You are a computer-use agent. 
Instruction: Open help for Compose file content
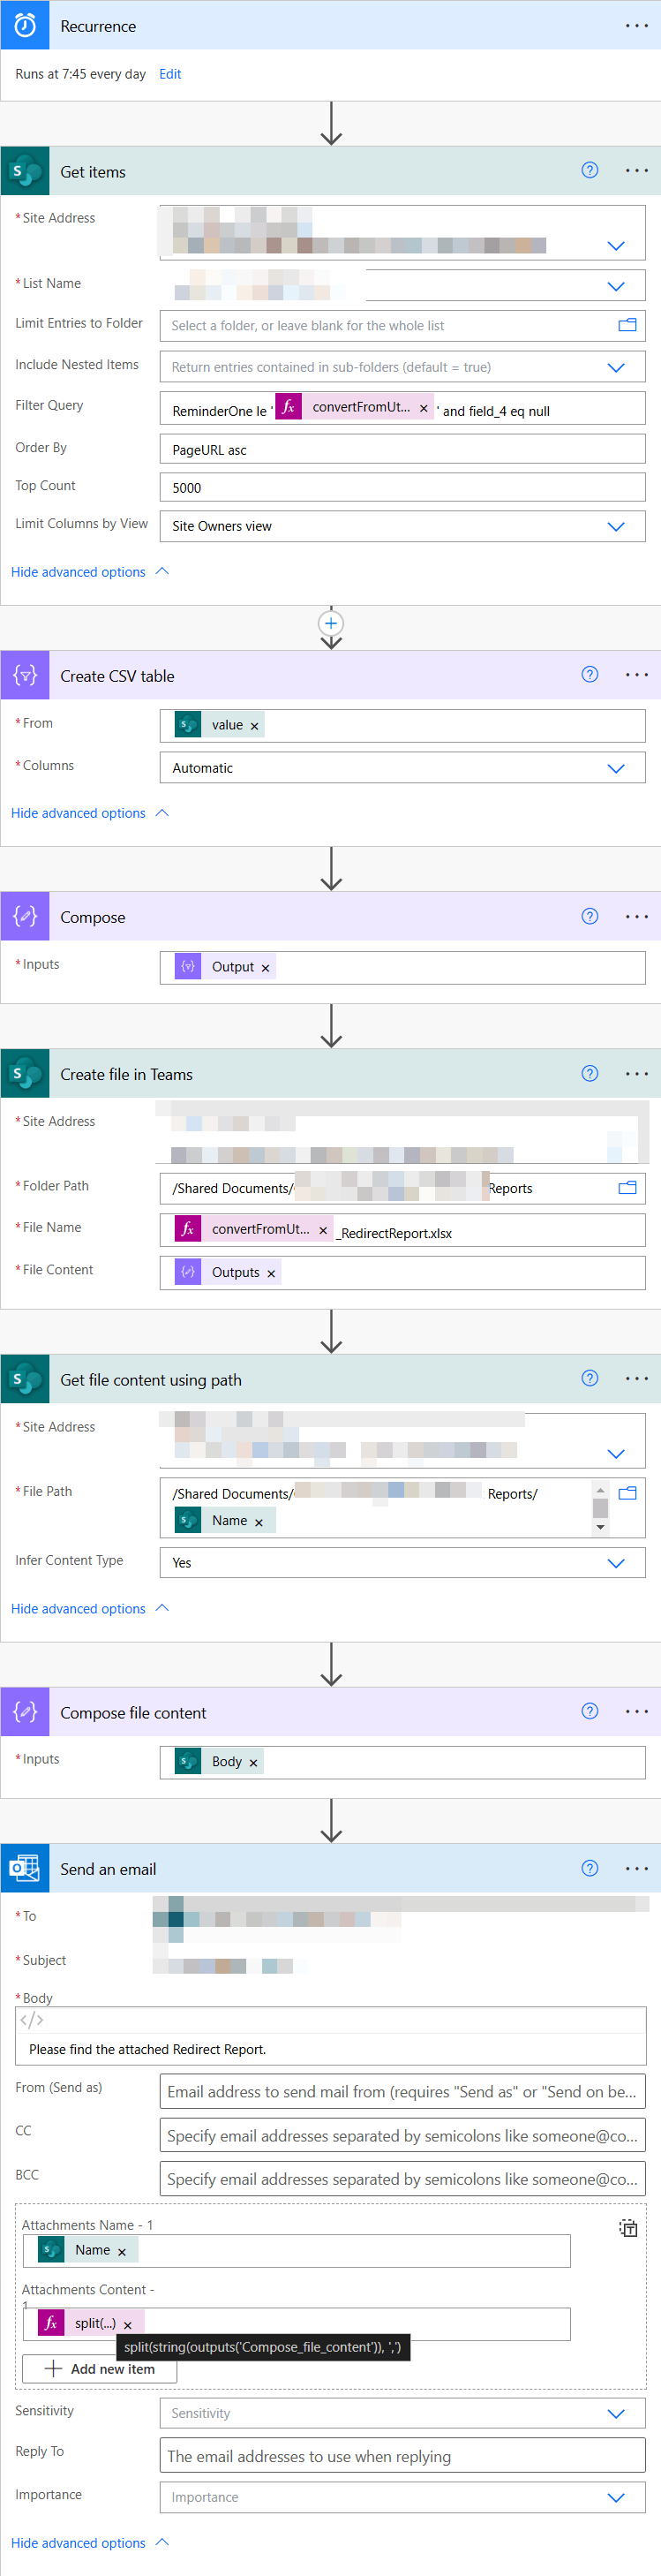[x=590, y=1711]
